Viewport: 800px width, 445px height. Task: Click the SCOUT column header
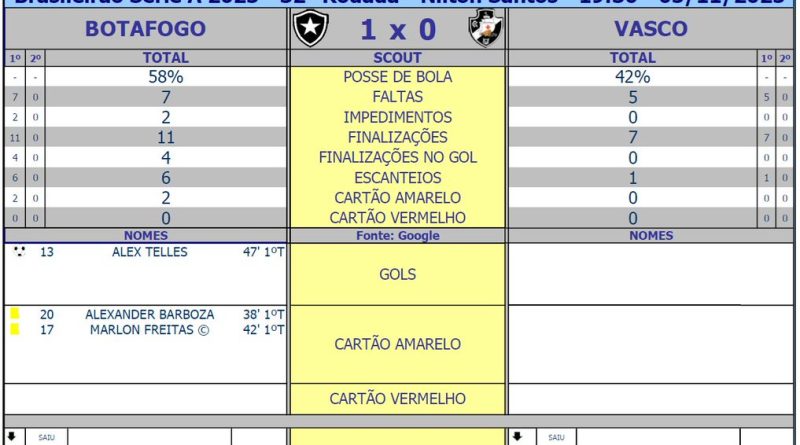pos(397,58)
